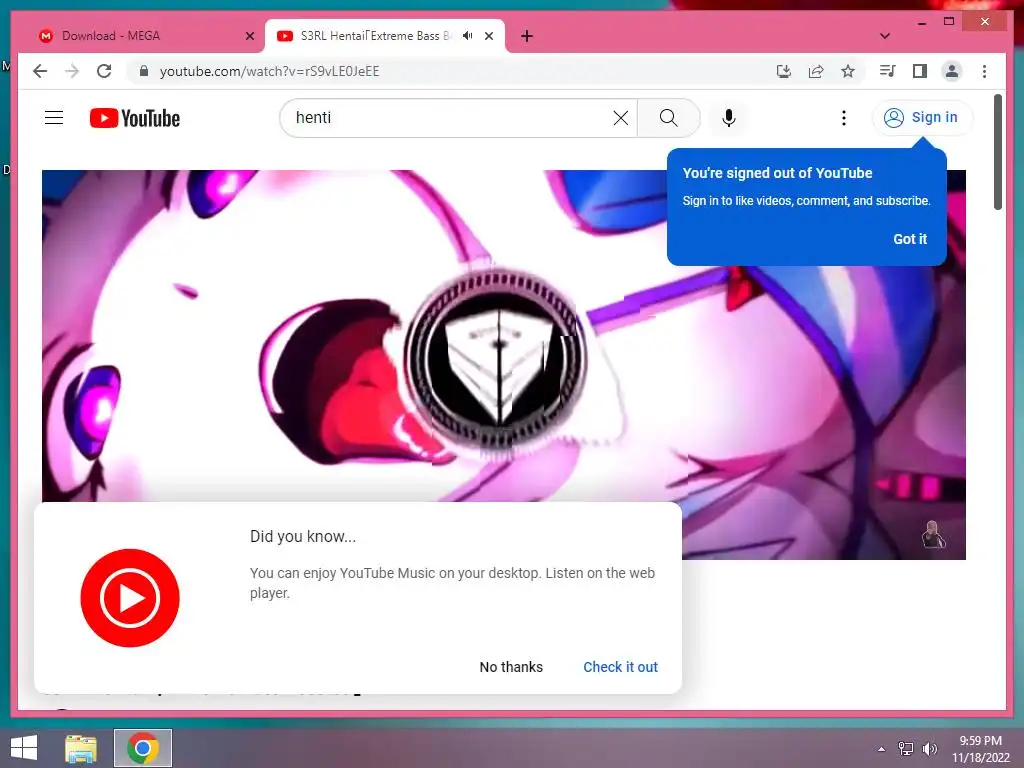Run the search with the magnifier button
Viewport: 1024px width, 768px height.
668,118
